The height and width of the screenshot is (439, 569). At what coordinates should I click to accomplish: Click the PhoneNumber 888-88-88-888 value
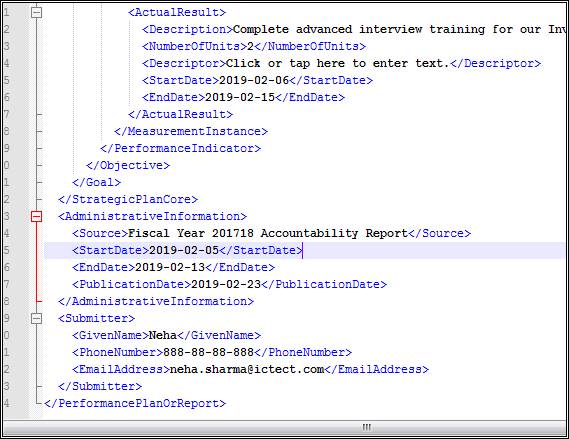pyautogui.click(x=208, y=352)
